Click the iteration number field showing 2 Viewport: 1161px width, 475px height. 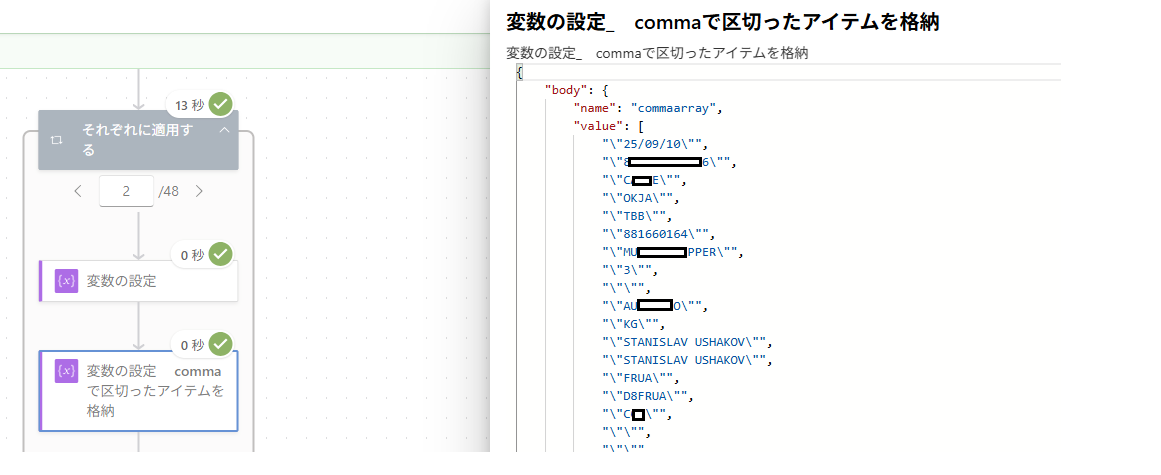pyautogui.click(x=126, y=191)
